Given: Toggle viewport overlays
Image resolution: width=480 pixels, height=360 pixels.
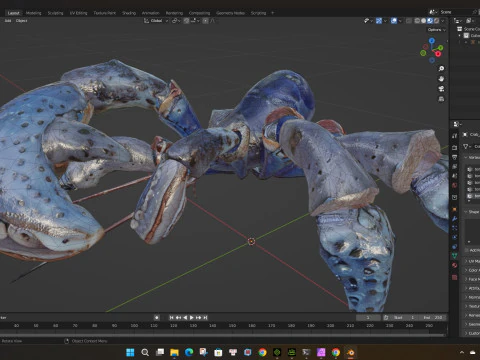Looking at the screenshot, I should [394, 21].
